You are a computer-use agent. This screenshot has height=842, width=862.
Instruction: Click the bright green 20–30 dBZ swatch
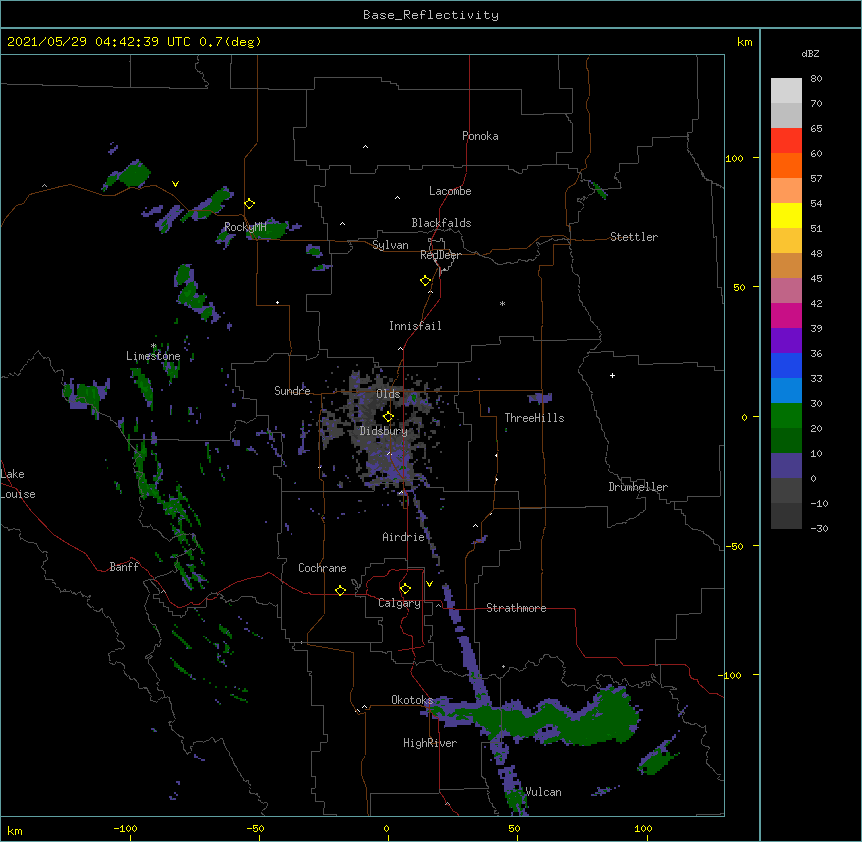coord(786,416)
